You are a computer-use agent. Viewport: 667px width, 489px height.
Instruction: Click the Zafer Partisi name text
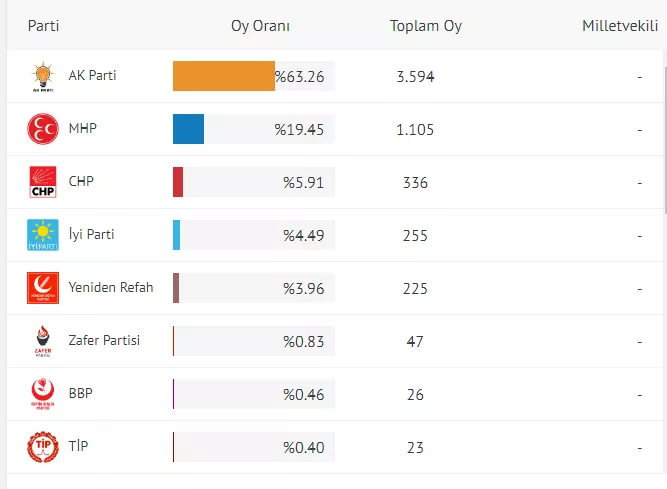[104, 341]
